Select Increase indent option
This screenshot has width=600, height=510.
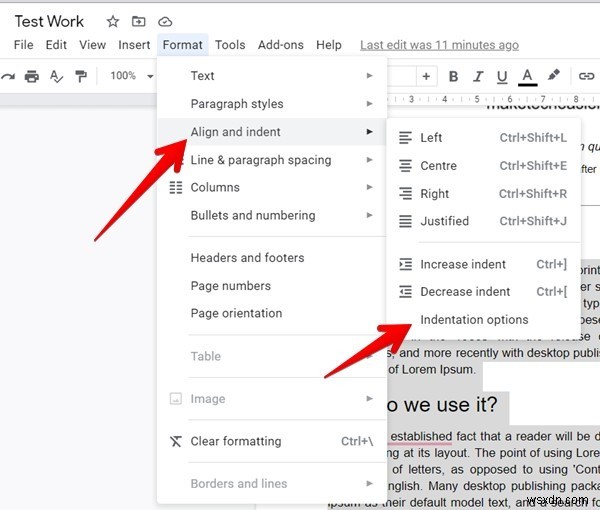pyautogui.click(x=484, y=264)
